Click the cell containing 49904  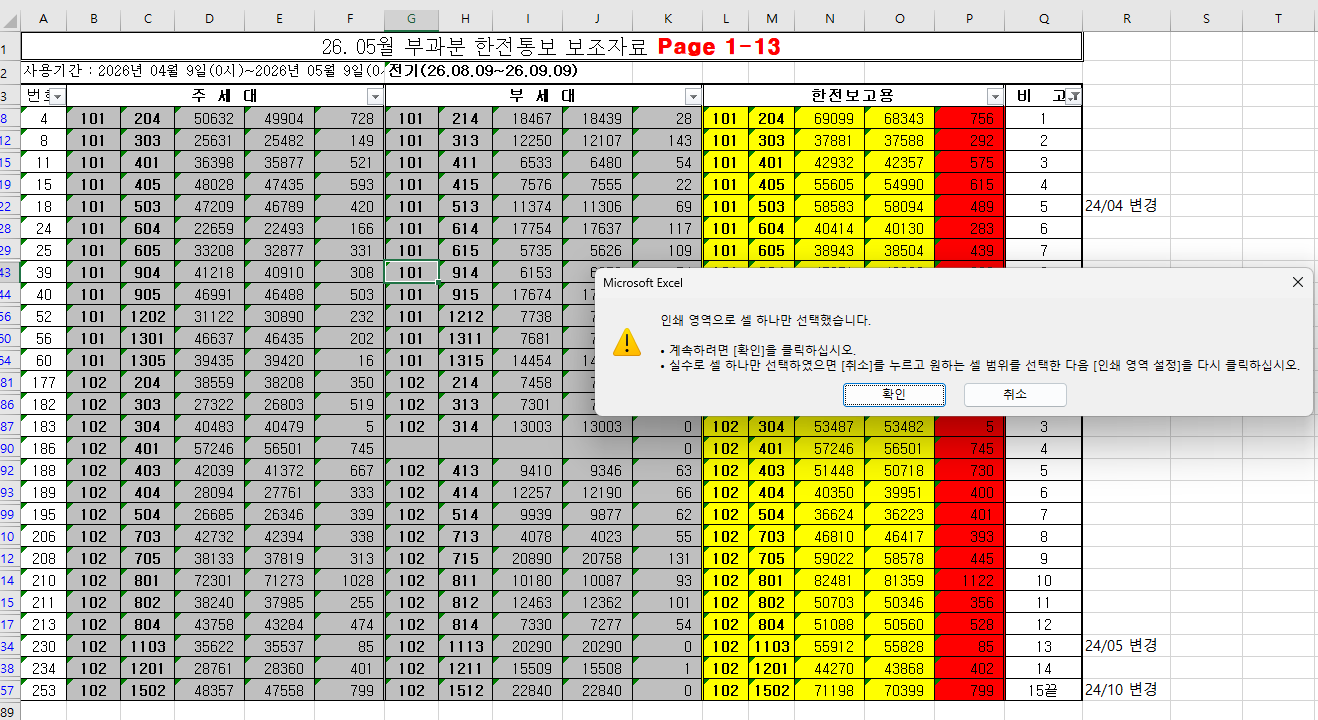(x=279, y=118)
